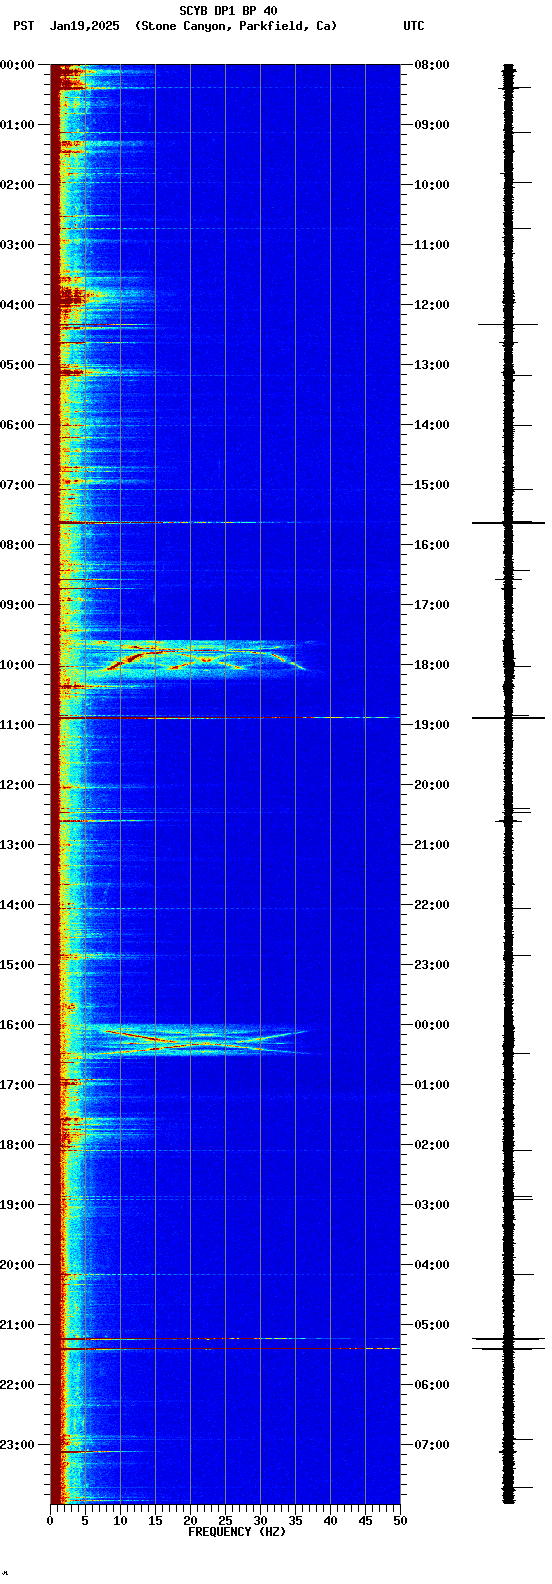Image resolution: width=552 pixels, height=1584 pixels.
Task: Click the UTC time label '07:00'
Action: (x=432, y=1445)
